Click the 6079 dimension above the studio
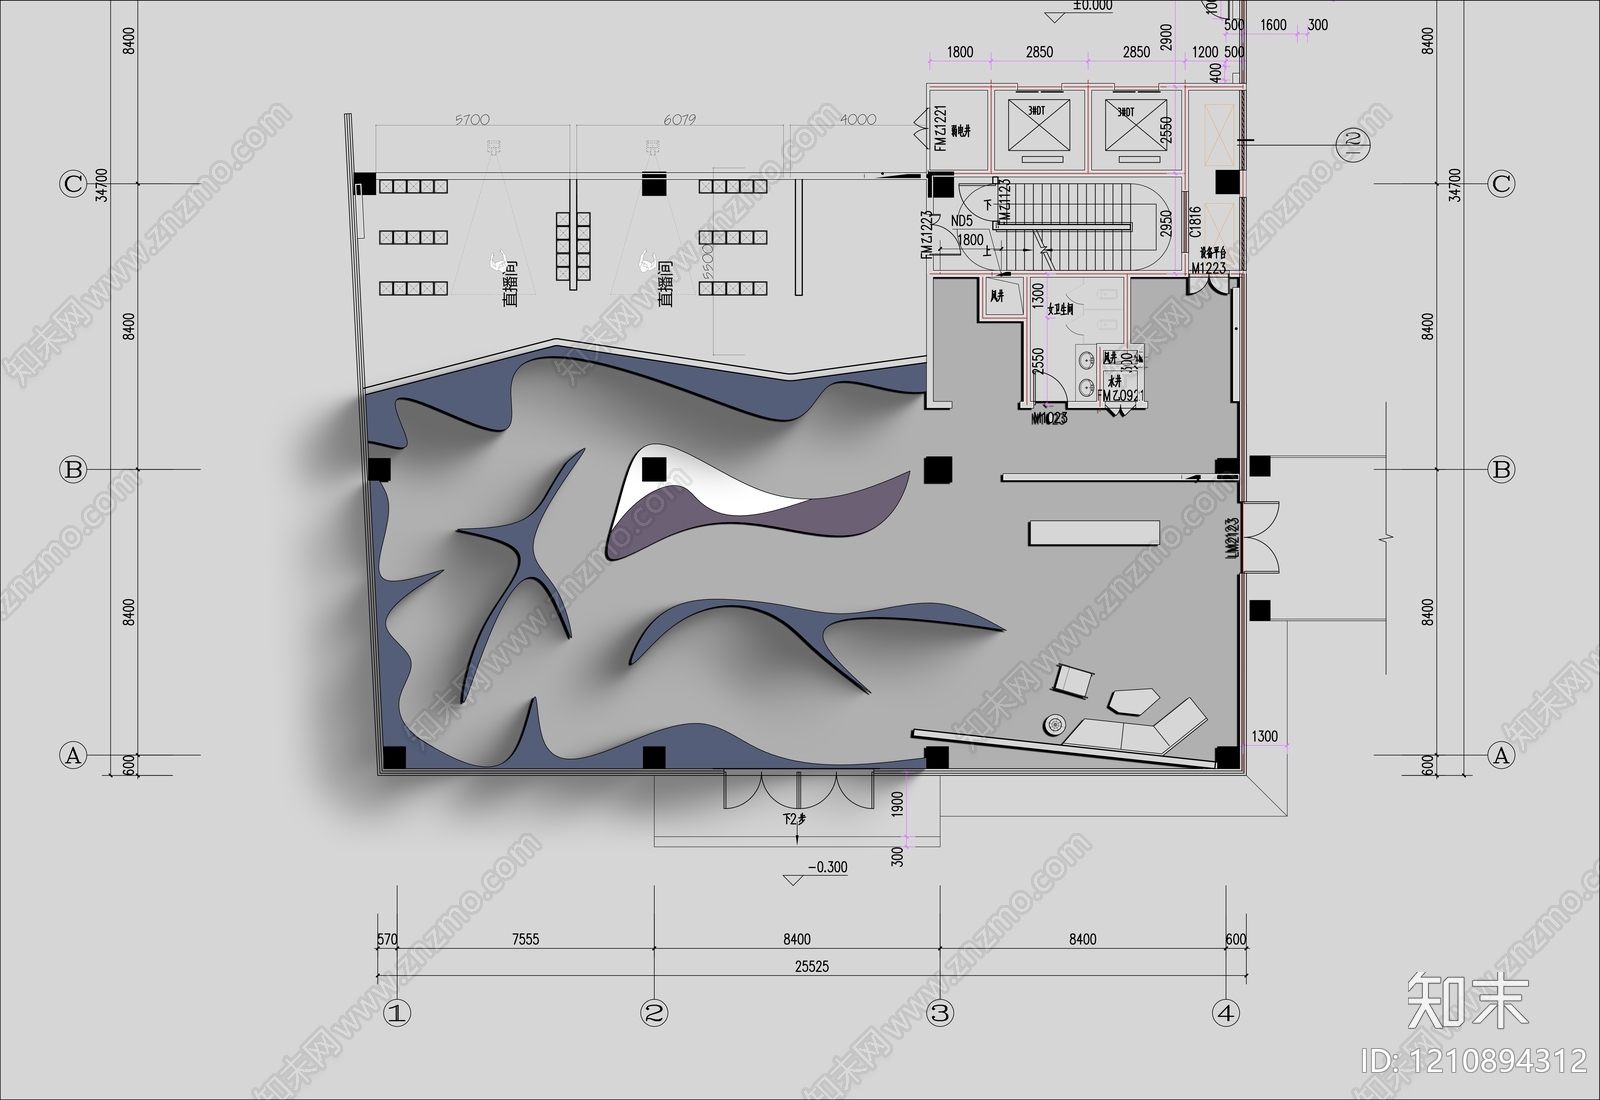The width and height of the screenshot is (1600, 1100). [679, 120]
